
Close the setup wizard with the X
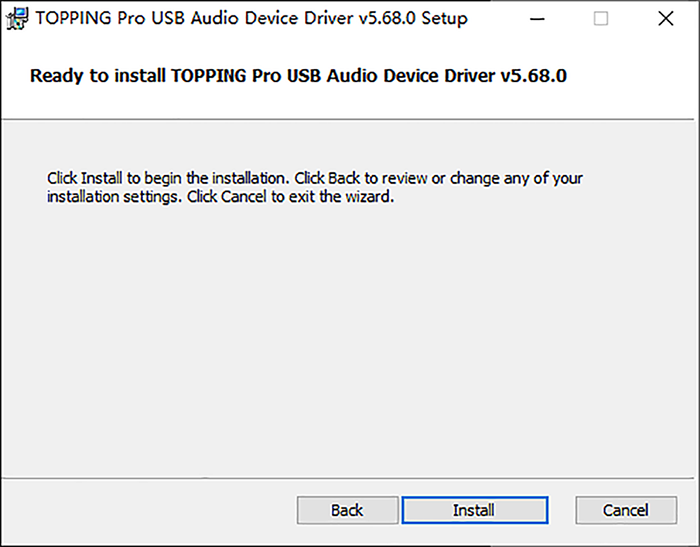click(x=666, y=18)
